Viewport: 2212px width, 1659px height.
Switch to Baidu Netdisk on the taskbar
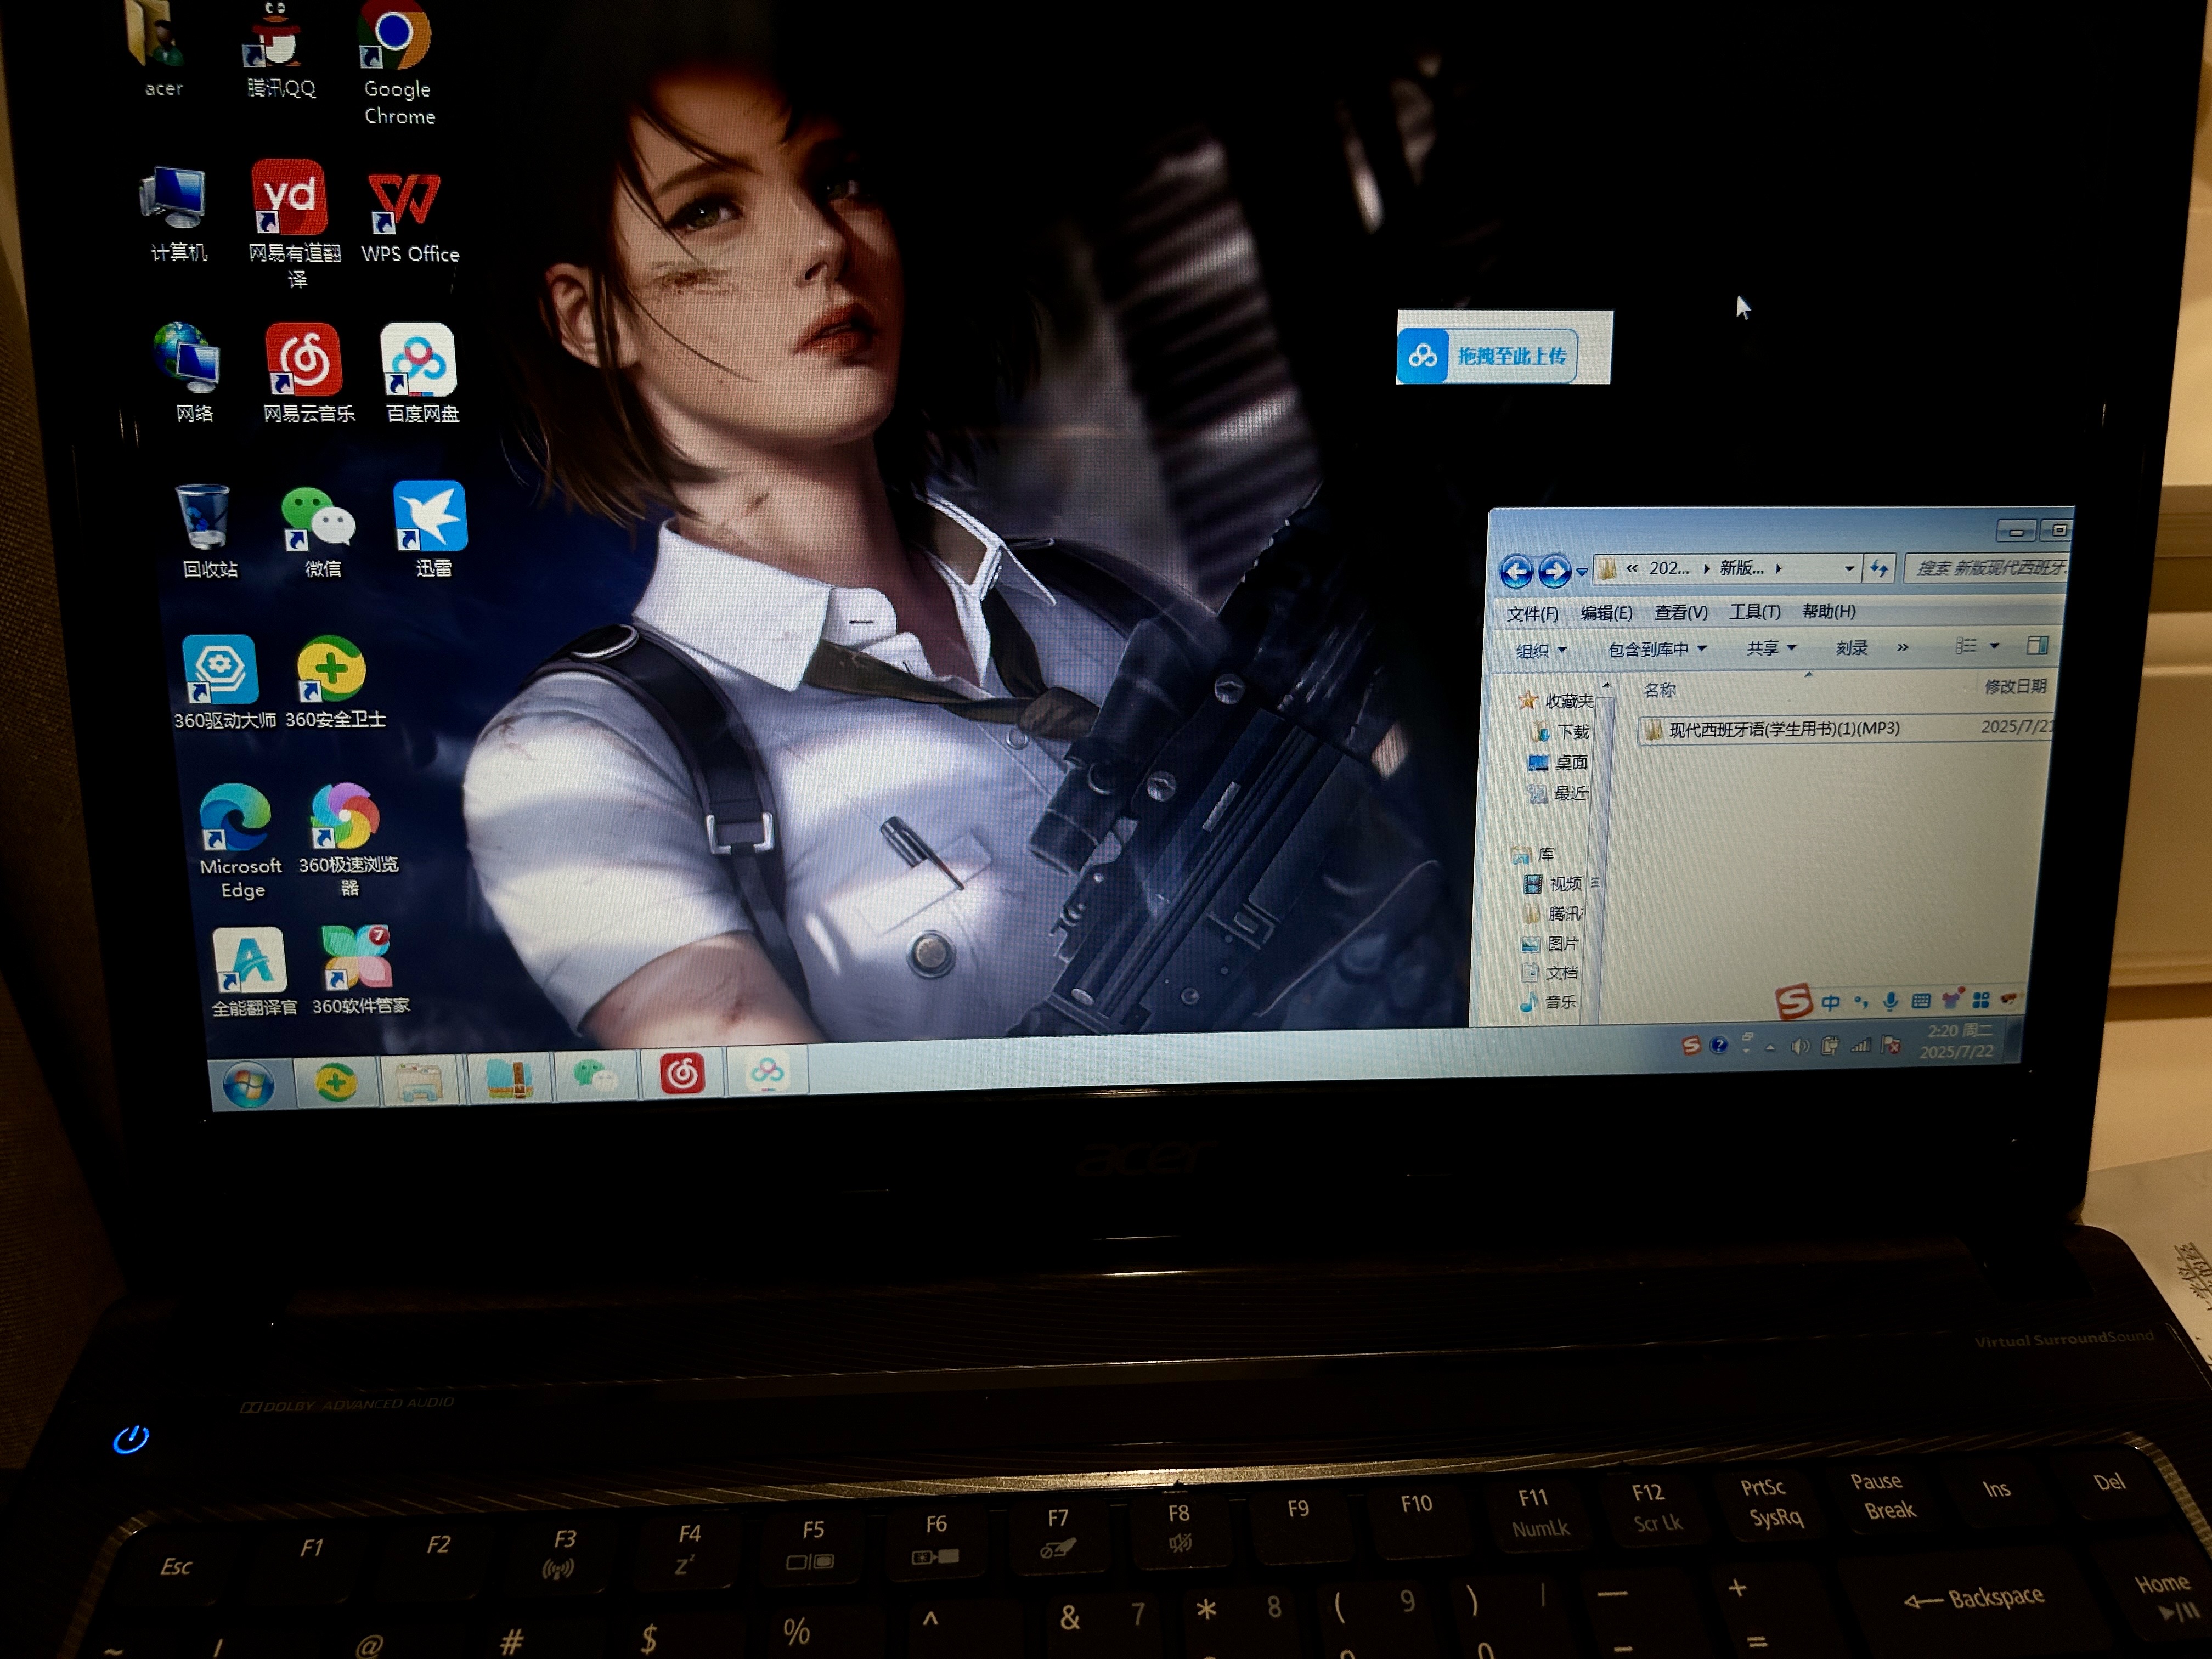click(x=767, y=1072)
